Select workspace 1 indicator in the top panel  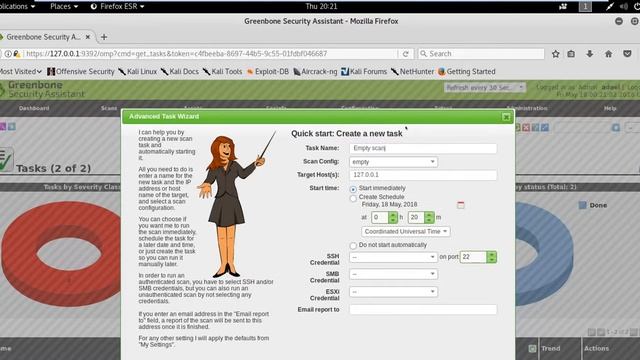tap(585, 7)
